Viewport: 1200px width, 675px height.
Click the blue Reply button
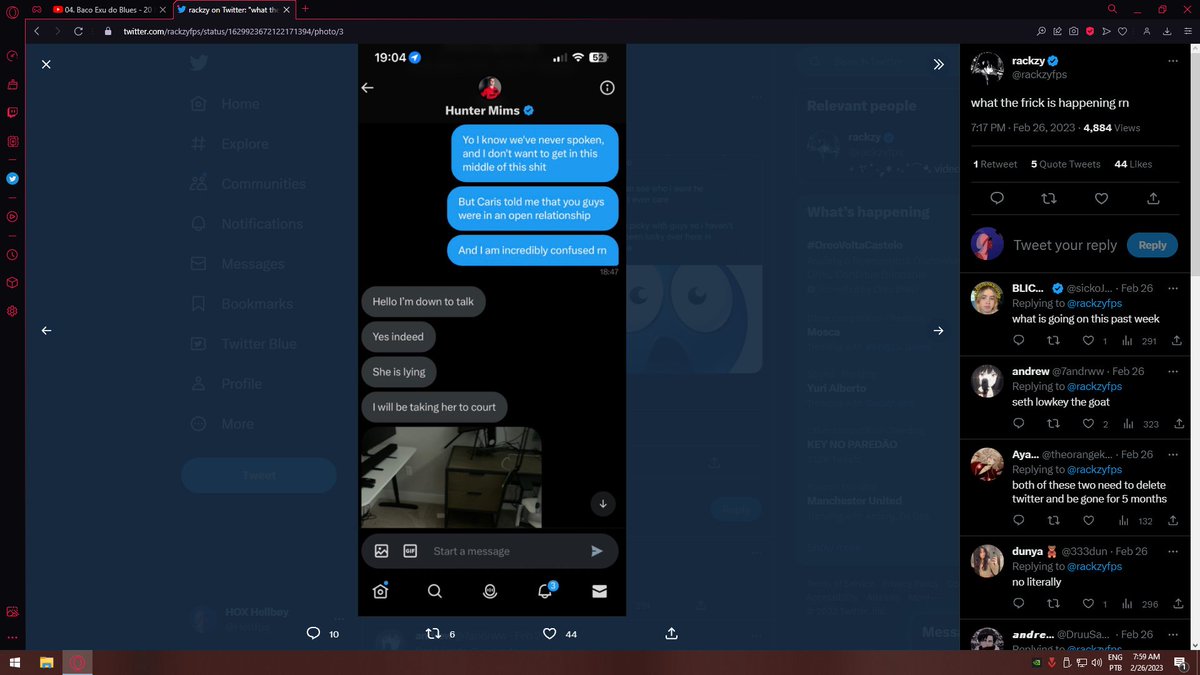pos(1152,245)
